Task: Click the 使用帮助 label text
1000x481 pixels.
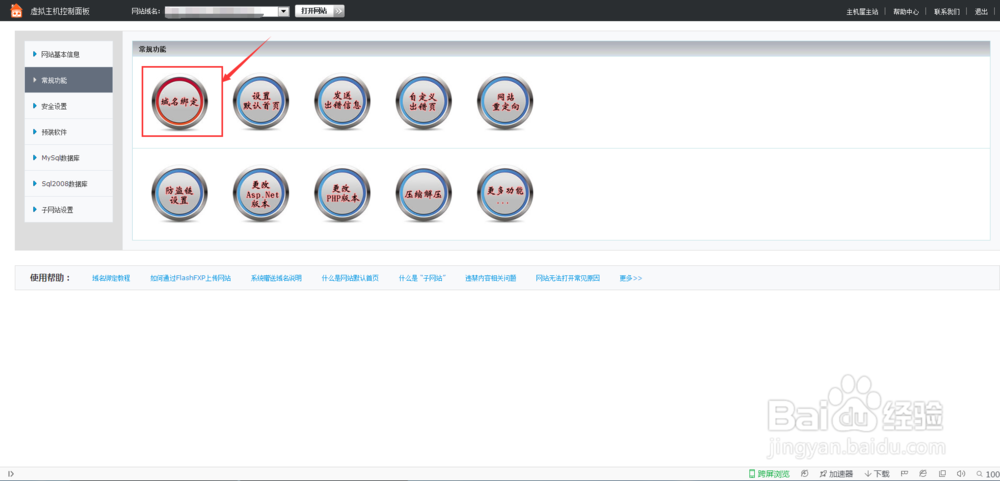Action: click(x=50, y=278)
